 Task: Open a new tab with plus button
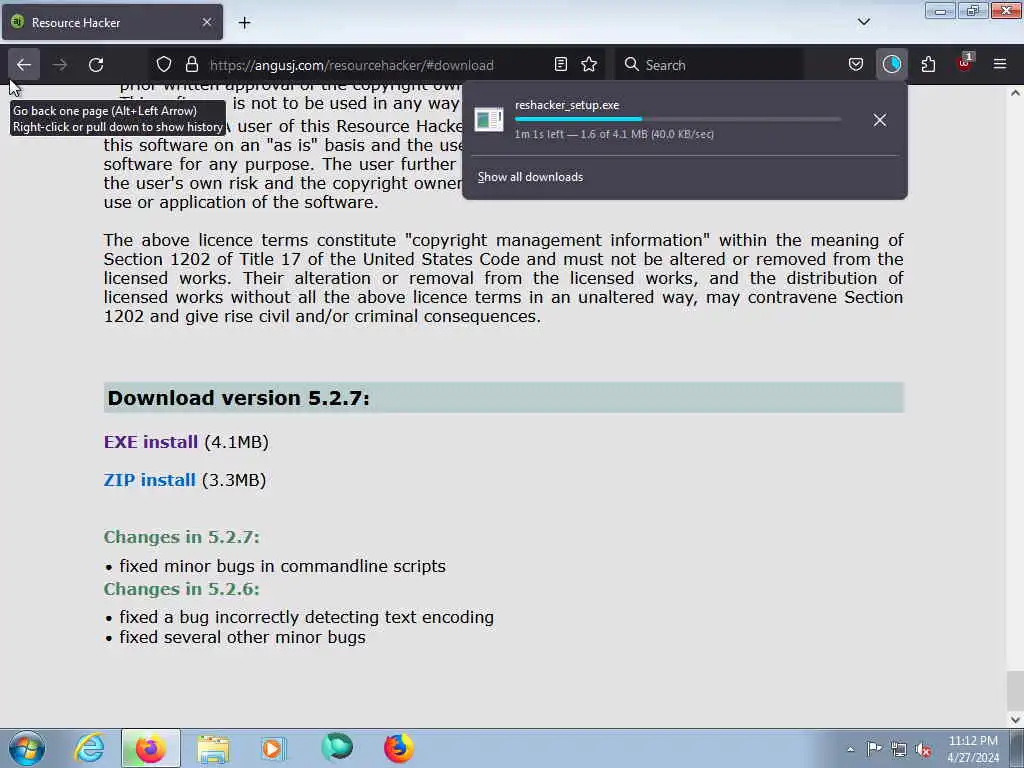(x=244, y=23)
